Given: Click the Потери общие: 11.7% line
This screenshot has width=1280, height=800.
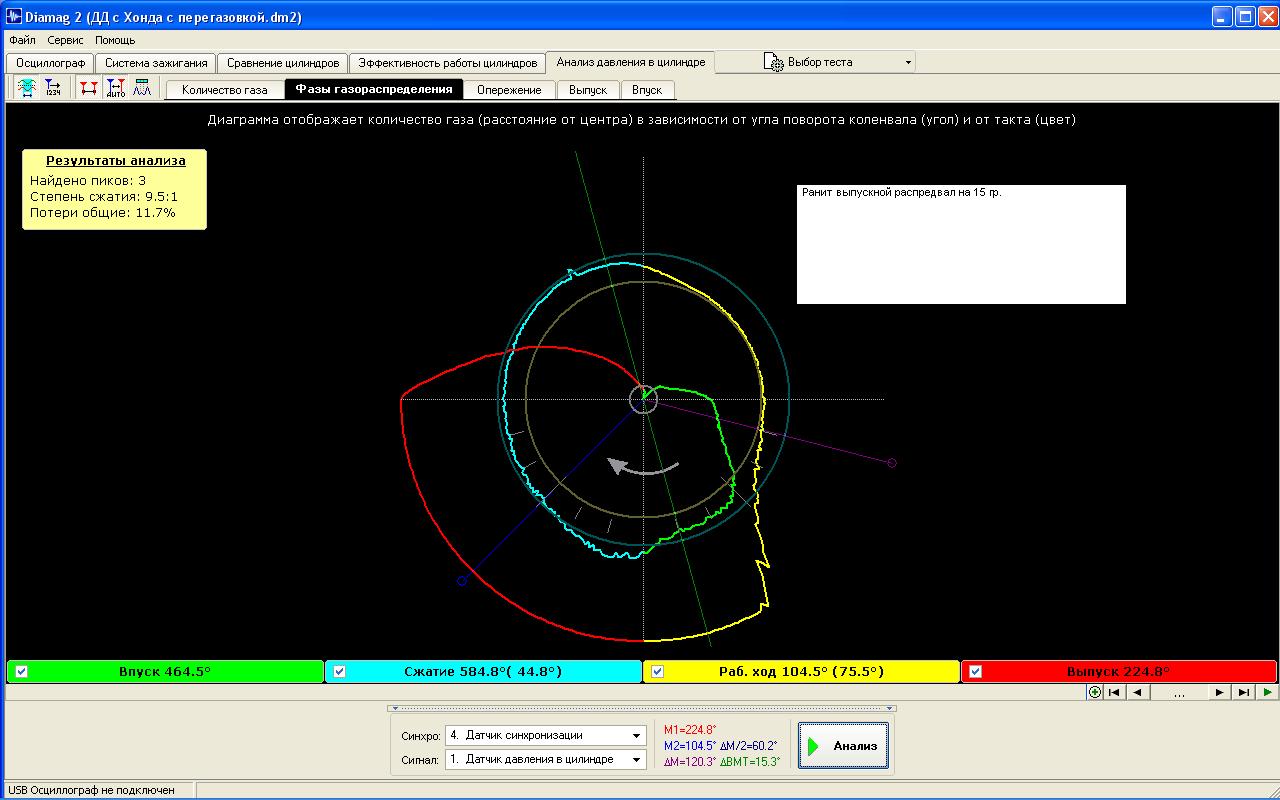Looking at the screenshot, I should click(x=103, y=212).
